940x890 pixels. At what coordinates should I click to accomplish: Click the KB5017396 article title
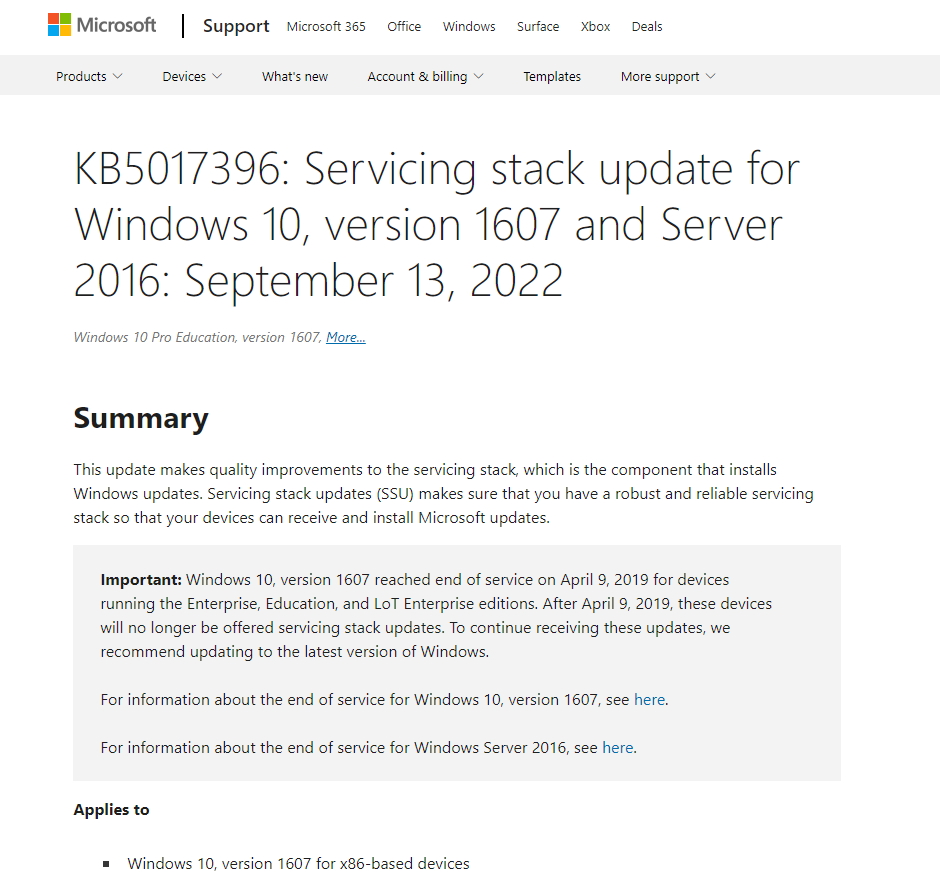pyautogui.click(x=436, y=225)
